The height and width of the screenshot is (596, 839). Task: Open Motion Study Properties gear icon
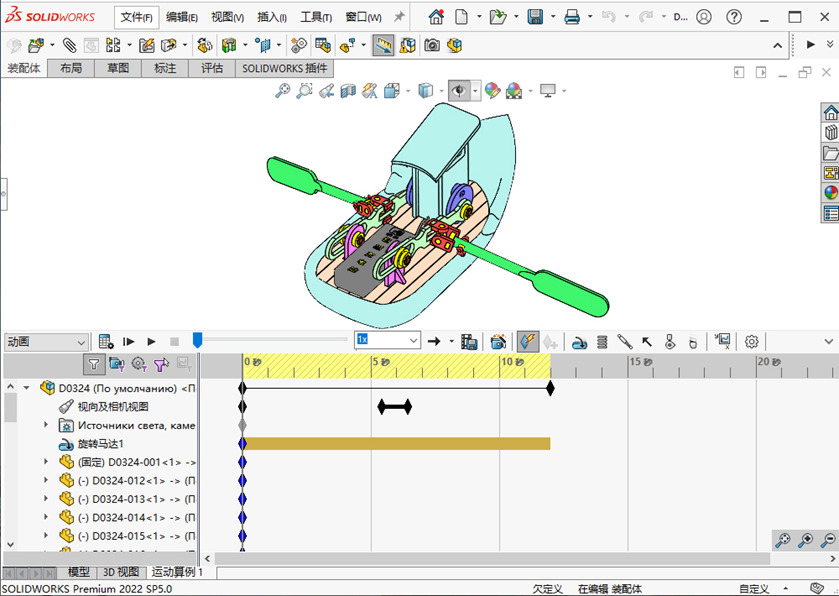pos(751,341)
